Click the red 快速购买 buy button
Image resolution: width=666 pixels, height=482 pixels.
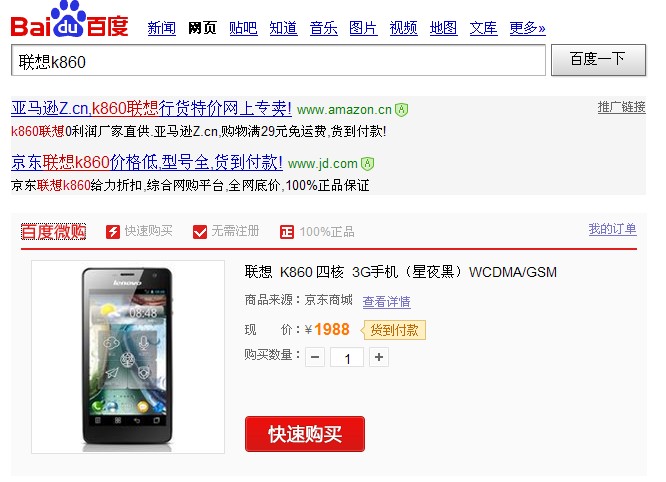pyautogui.click(x=305, y=434)
